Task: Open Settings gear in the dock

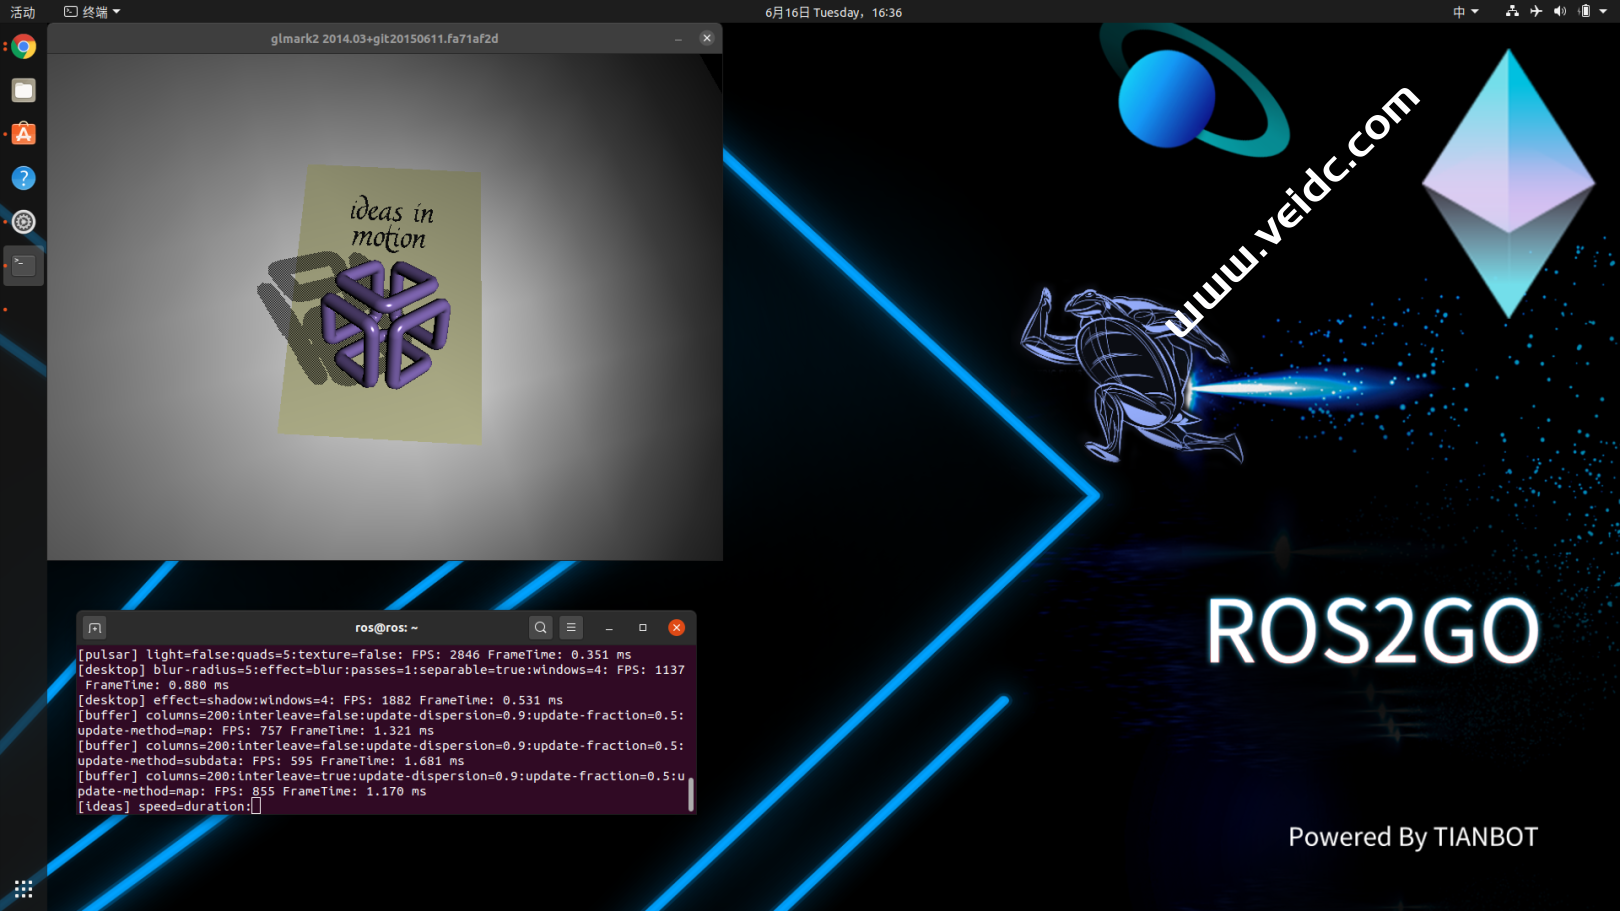Action: coord(24,222)
